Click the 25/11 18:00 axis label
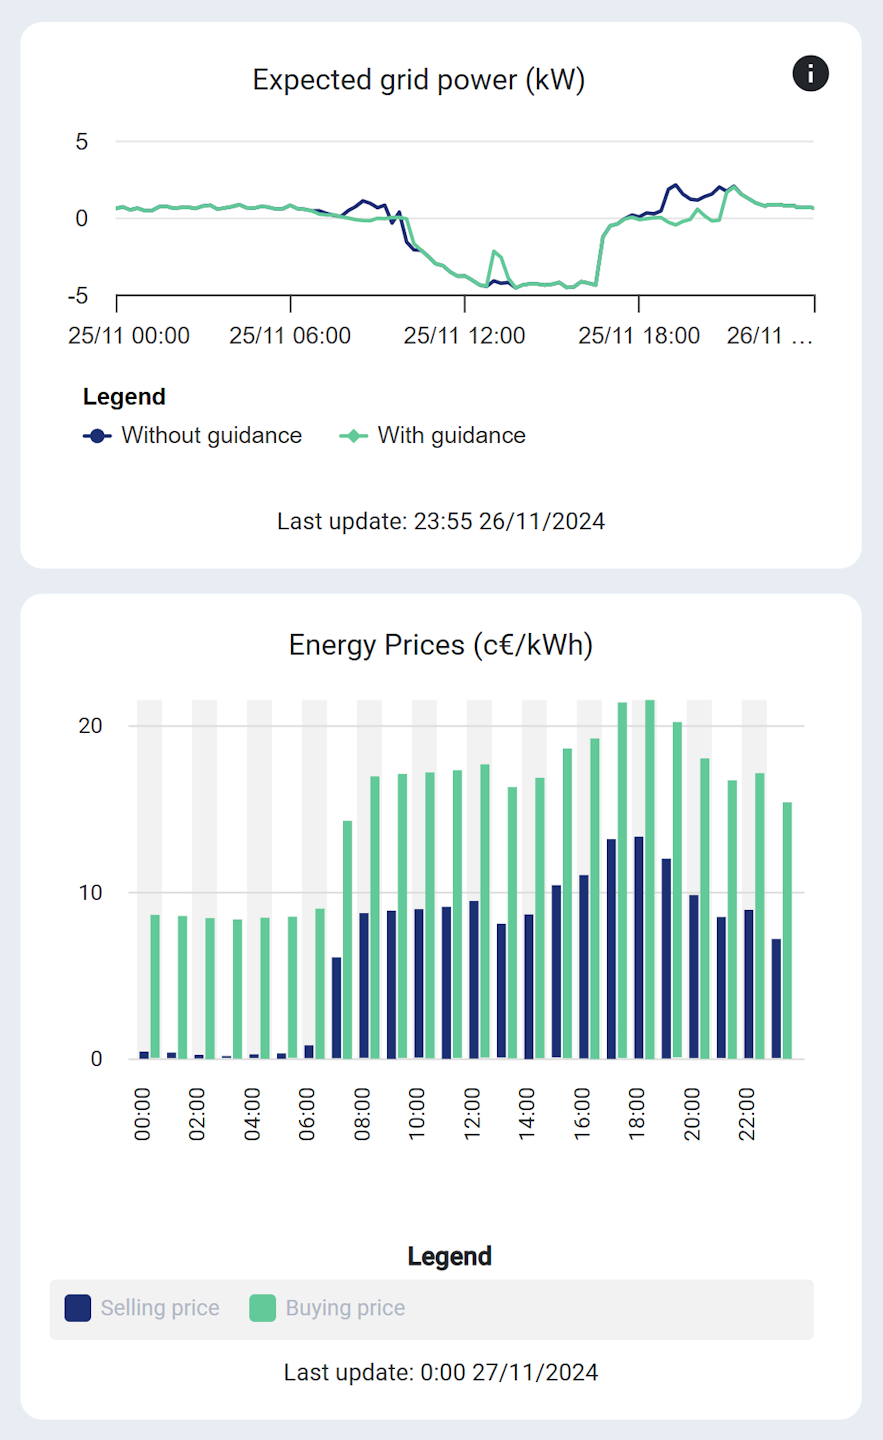This screenshot has height=1440, width=883. pos(638,336)
